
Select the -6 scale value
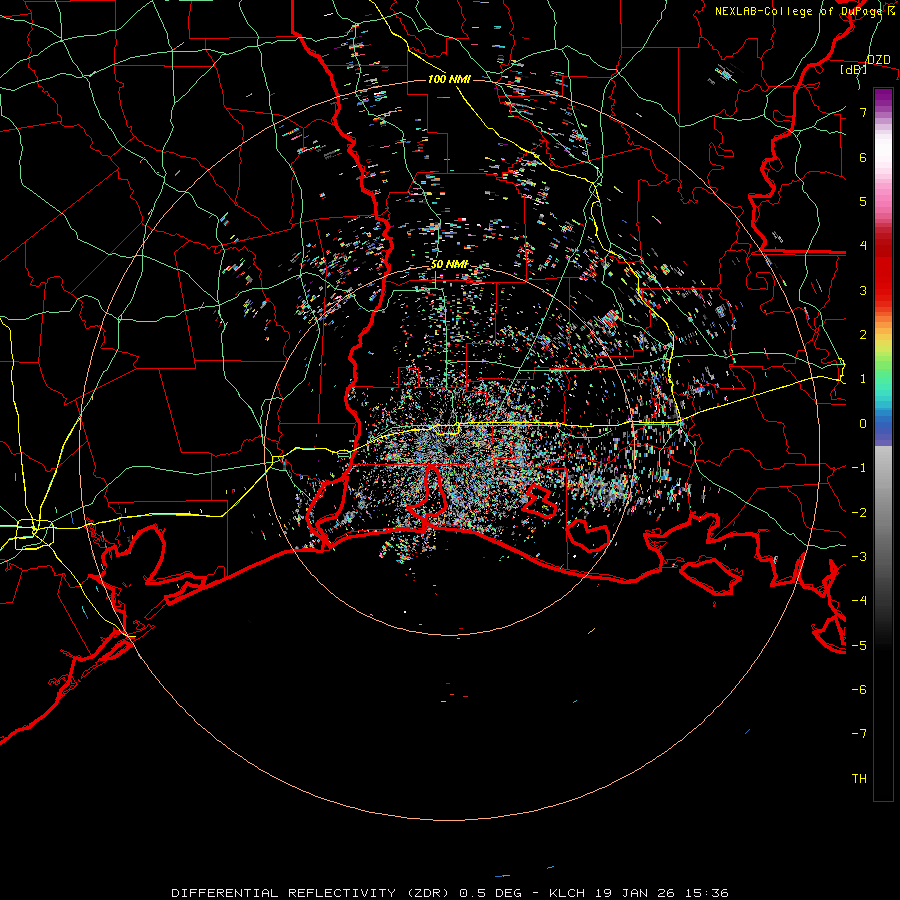pyautogui.click(x=859, y=690)
